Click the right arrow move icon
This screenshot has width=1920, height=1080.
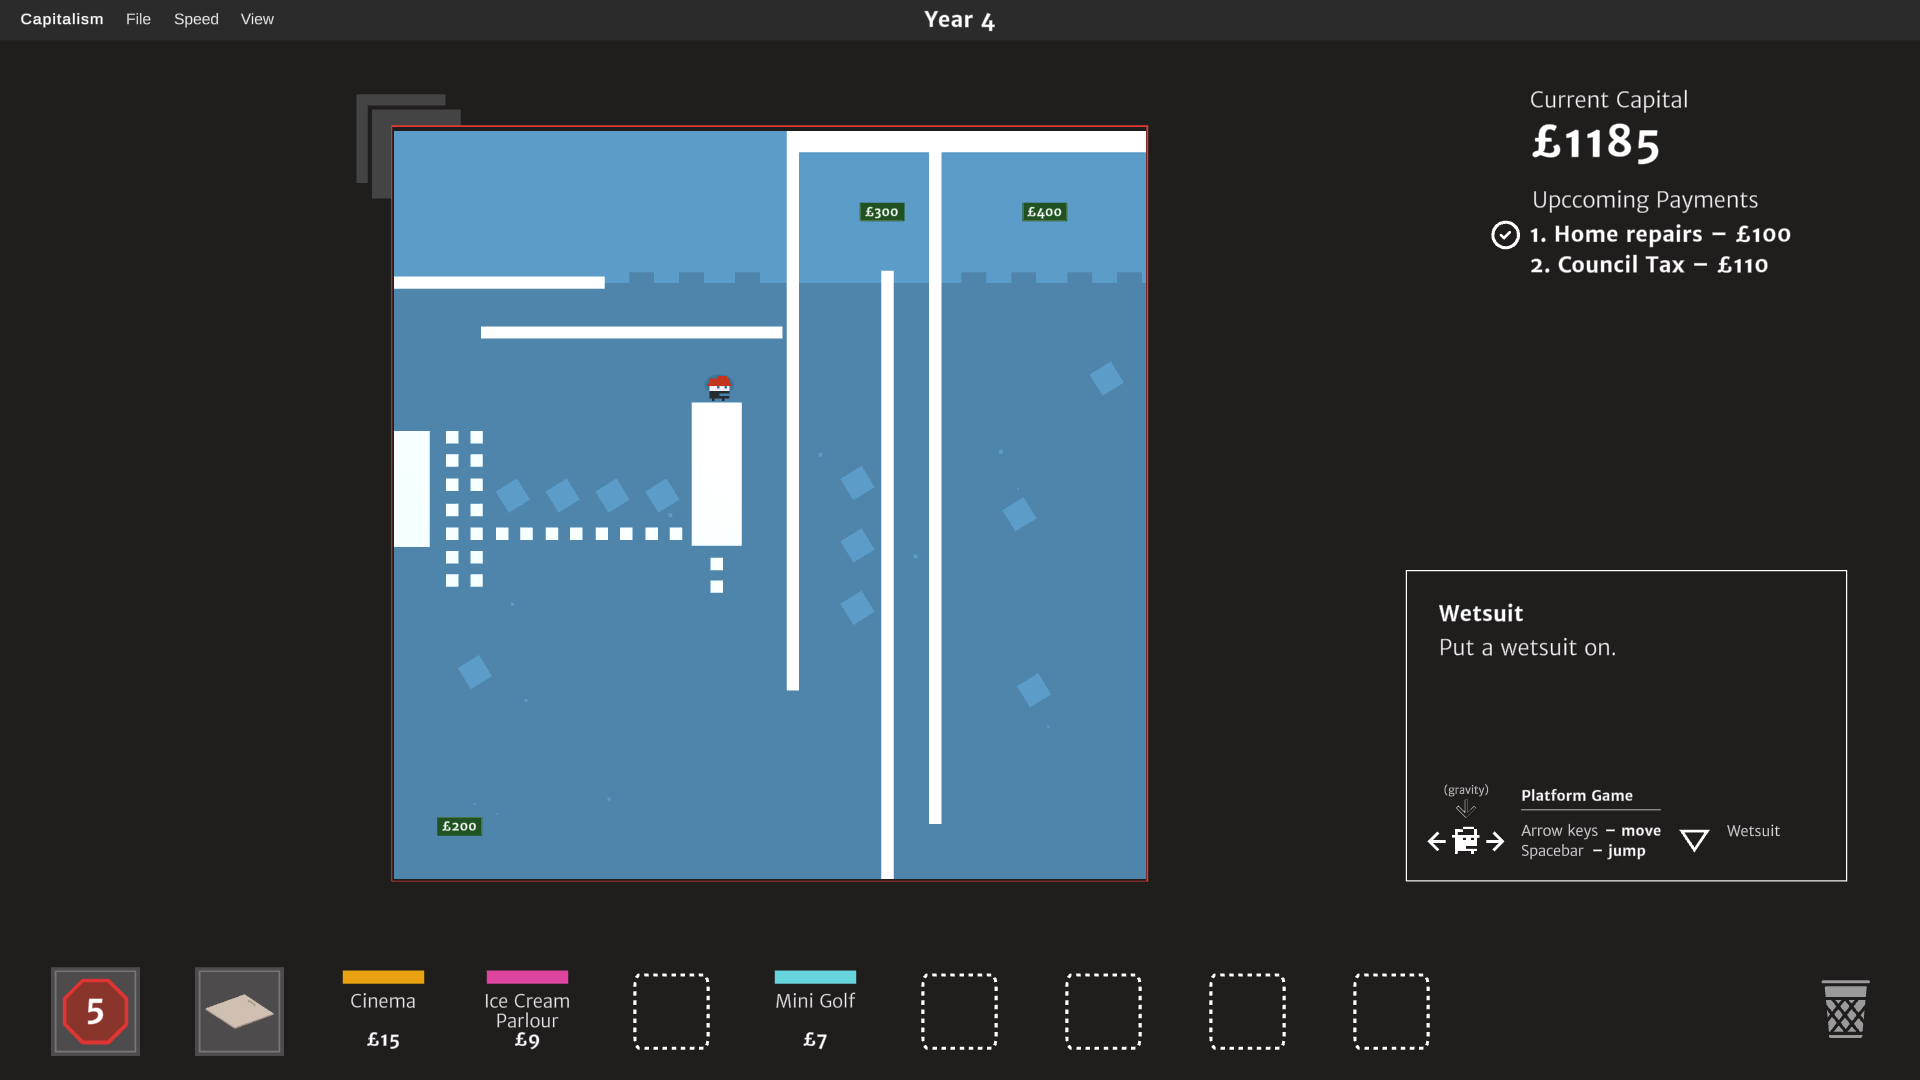pos(1495,841)
